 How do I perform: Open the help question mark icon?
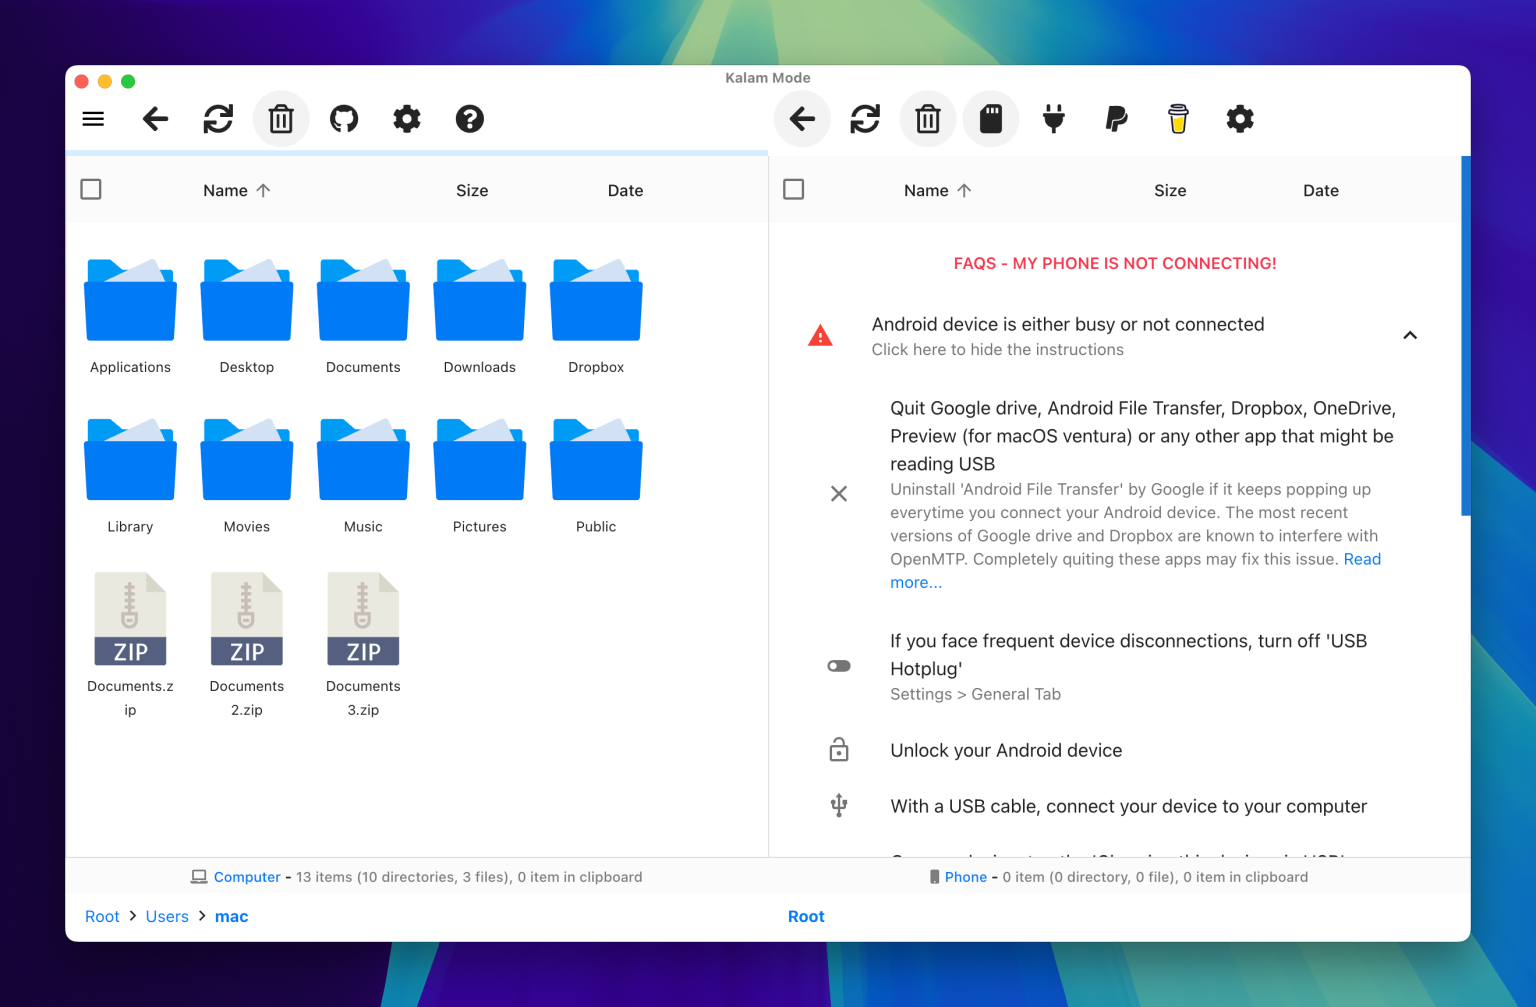(470, 118)
